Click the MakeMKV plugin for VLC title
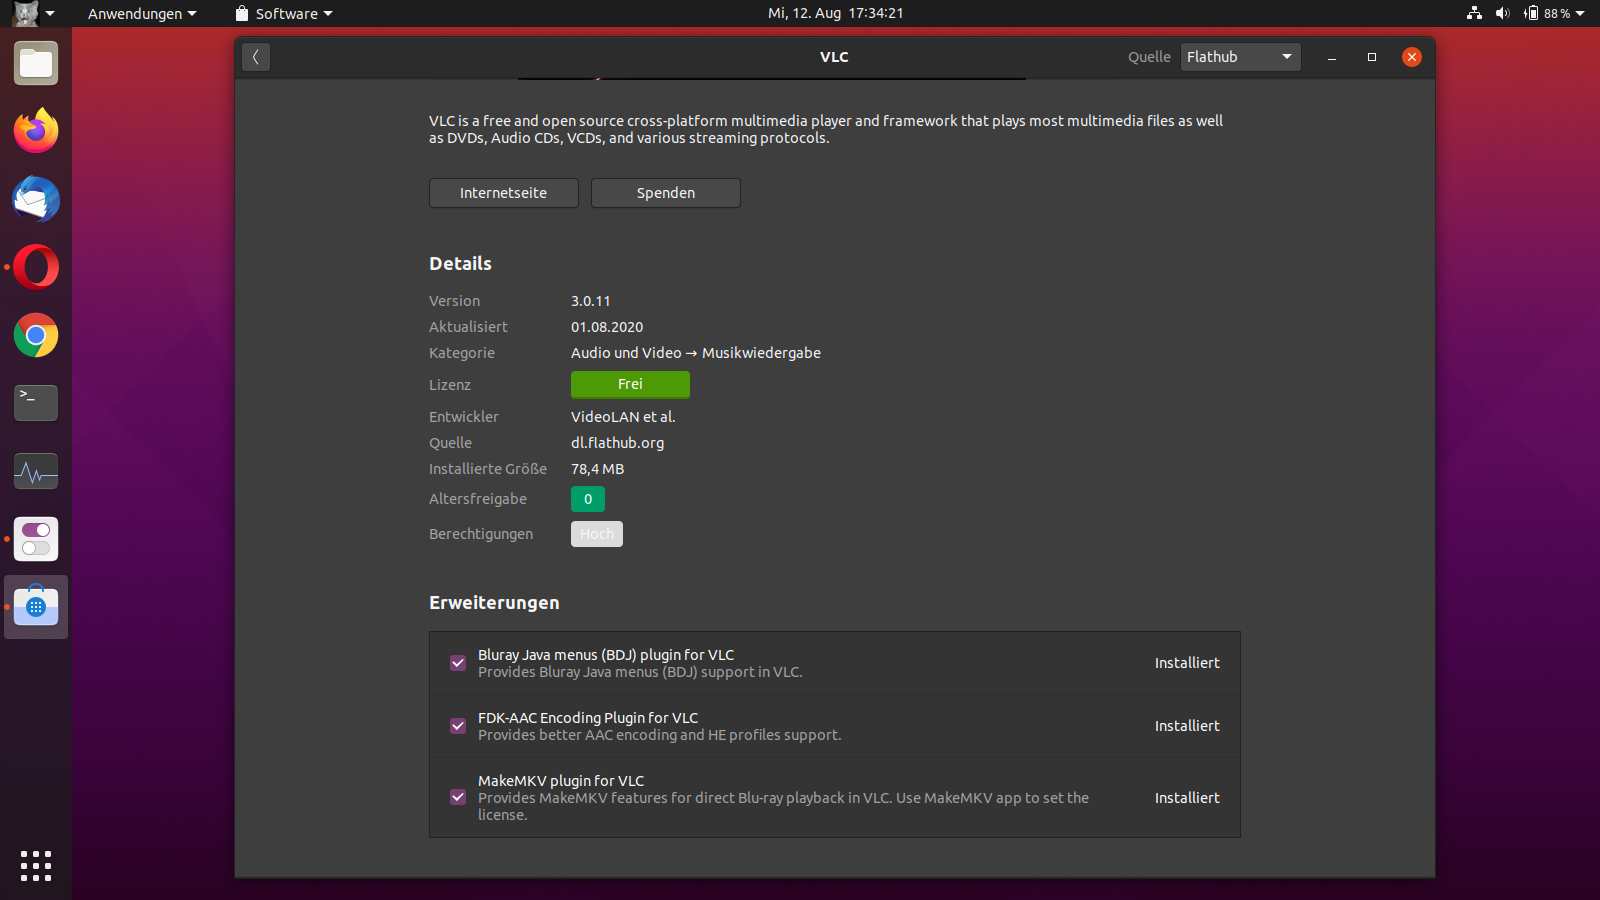The image size is (1600, 900). click(x=561, y=781)
